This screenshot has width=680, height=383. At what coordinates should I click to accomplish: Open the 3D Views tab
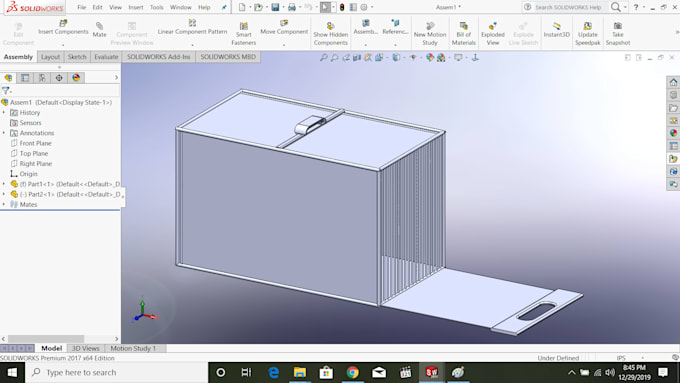(x=85, y=348)
